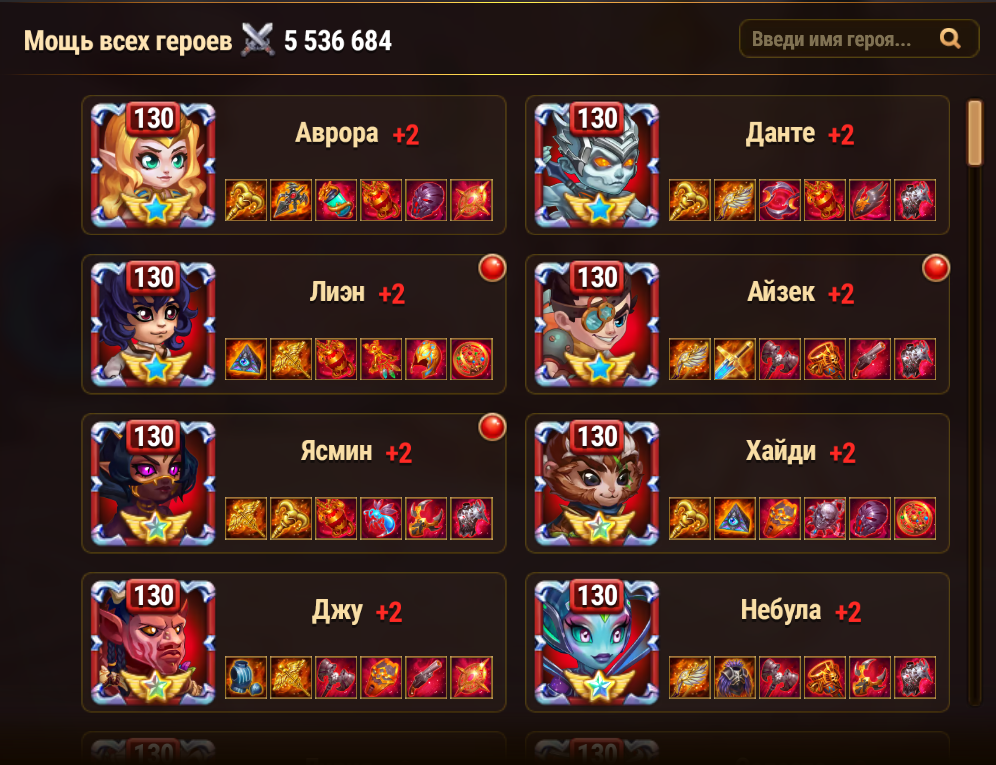Focus the hero name search field
Screen dimensions: 996x765
point(859,39)
